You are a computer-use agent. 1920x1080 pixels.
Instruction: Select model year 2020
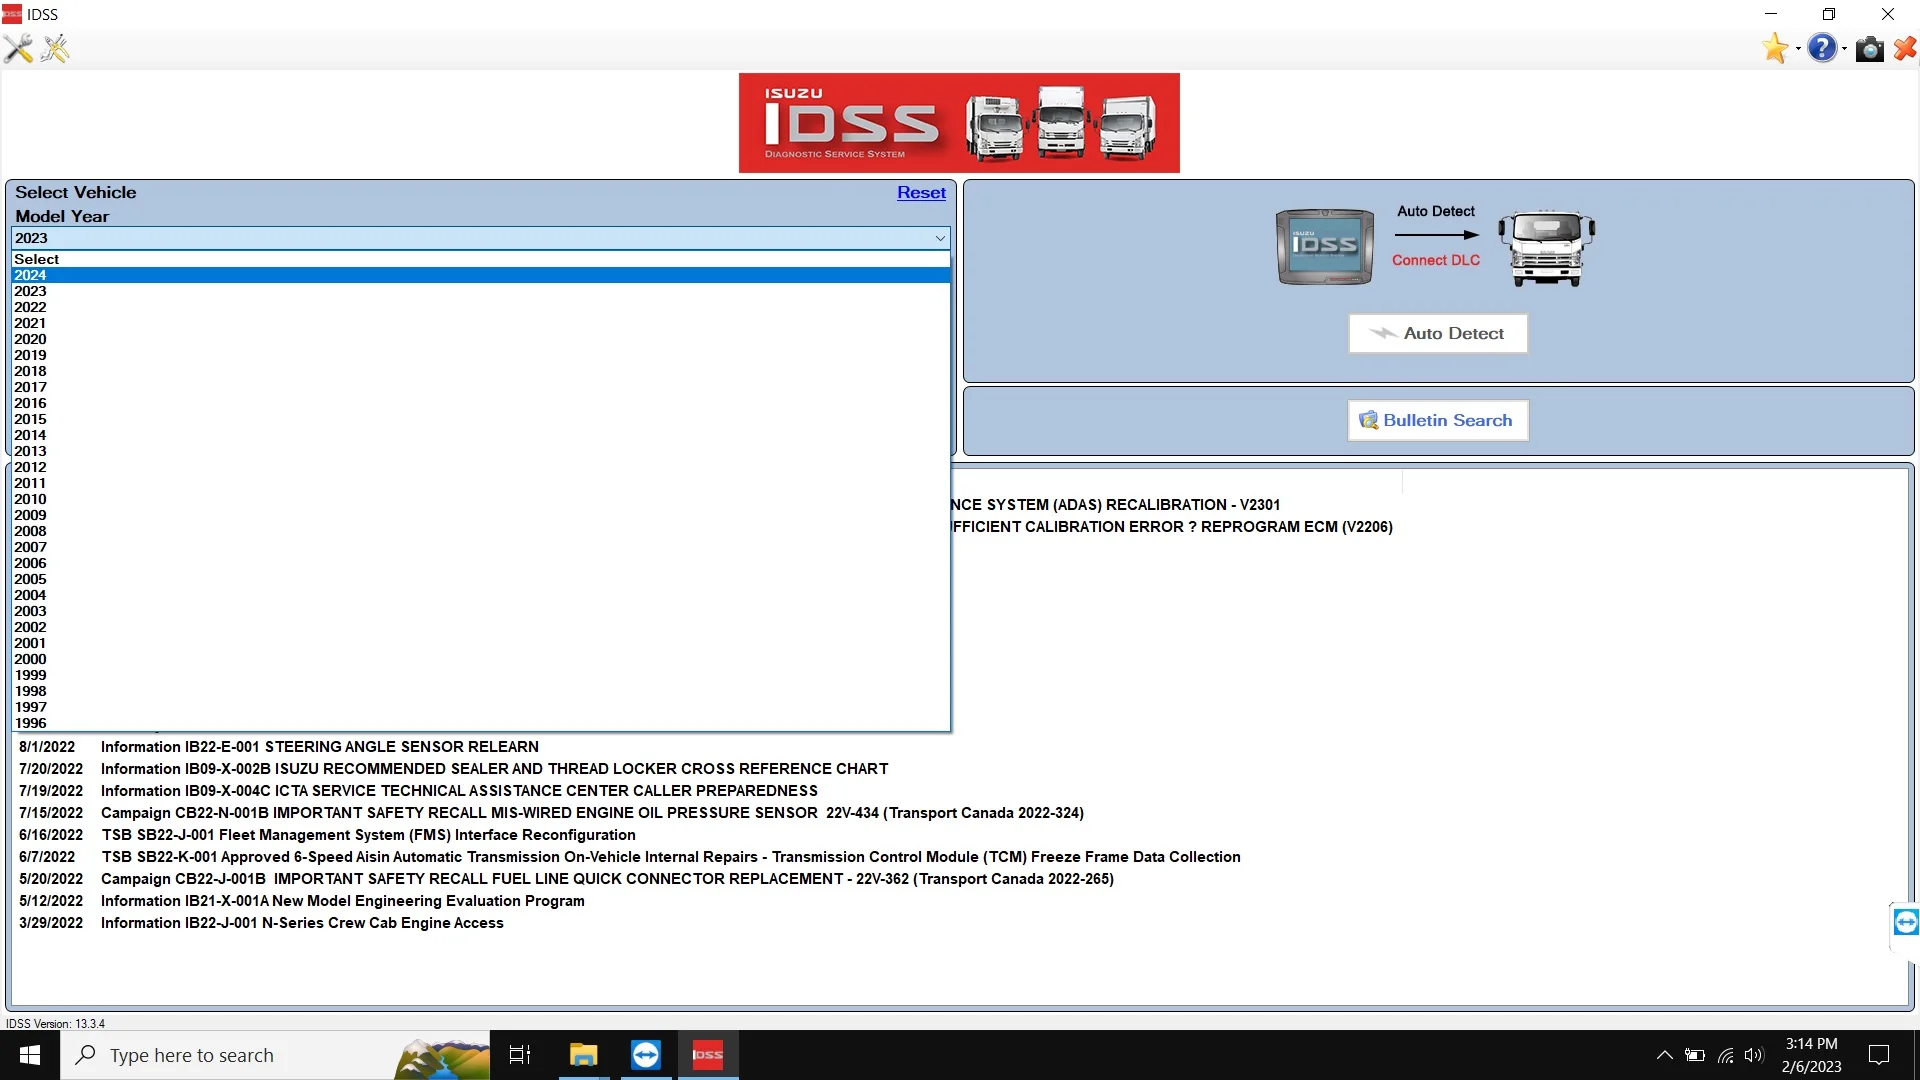pyautogui.click(x=480, y=339)
